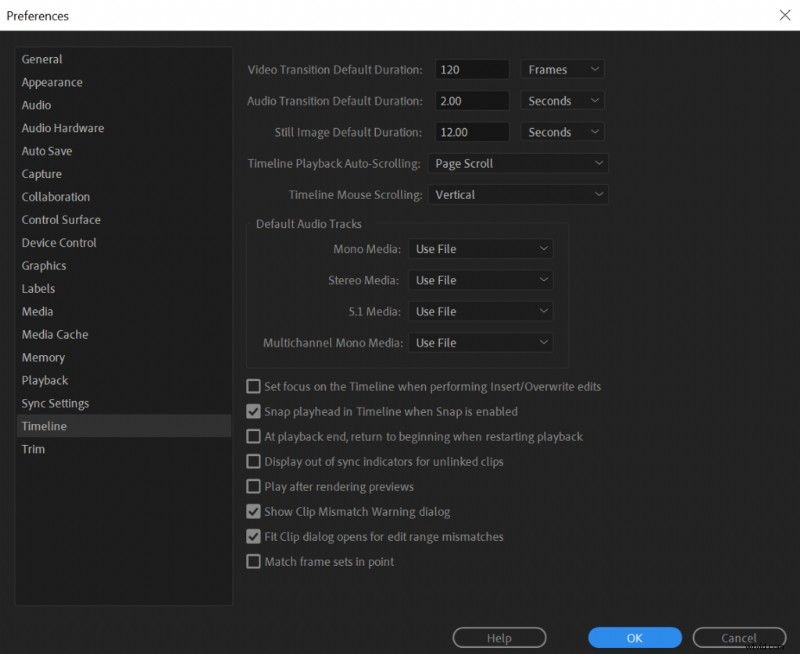Enable play after rendering previews
Viewport: 800px width, 654px height.
(x=254, y=486)
